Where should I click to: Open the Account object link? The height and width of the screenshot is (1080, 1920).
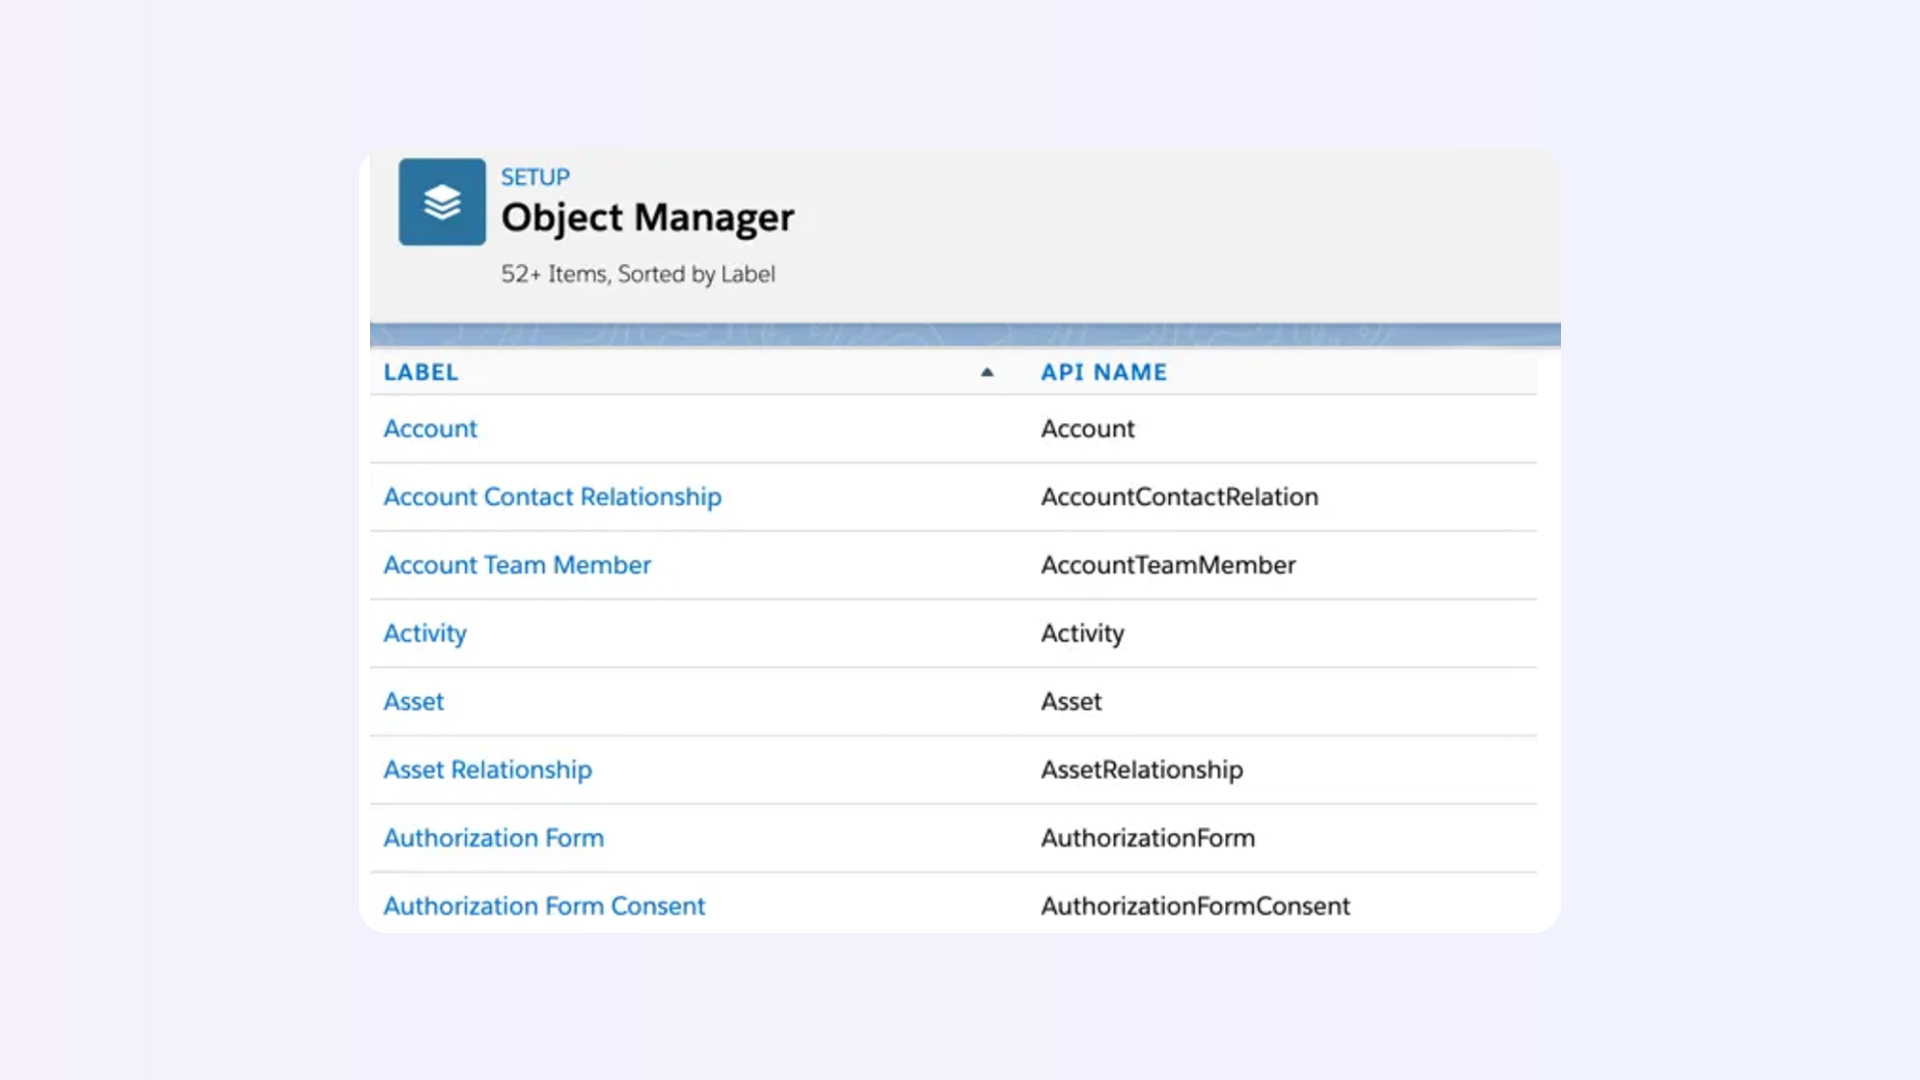pos(430,428)
